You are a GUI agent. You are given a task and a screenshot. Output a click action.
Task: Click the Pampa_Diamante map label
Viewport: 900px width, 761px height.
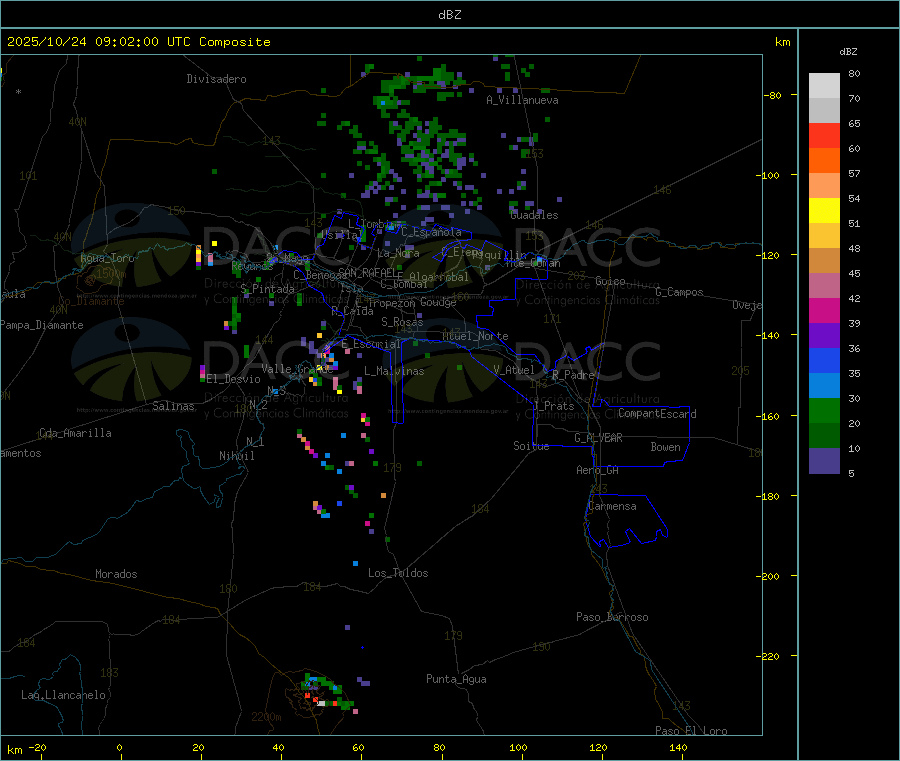[x=42, y=325]
